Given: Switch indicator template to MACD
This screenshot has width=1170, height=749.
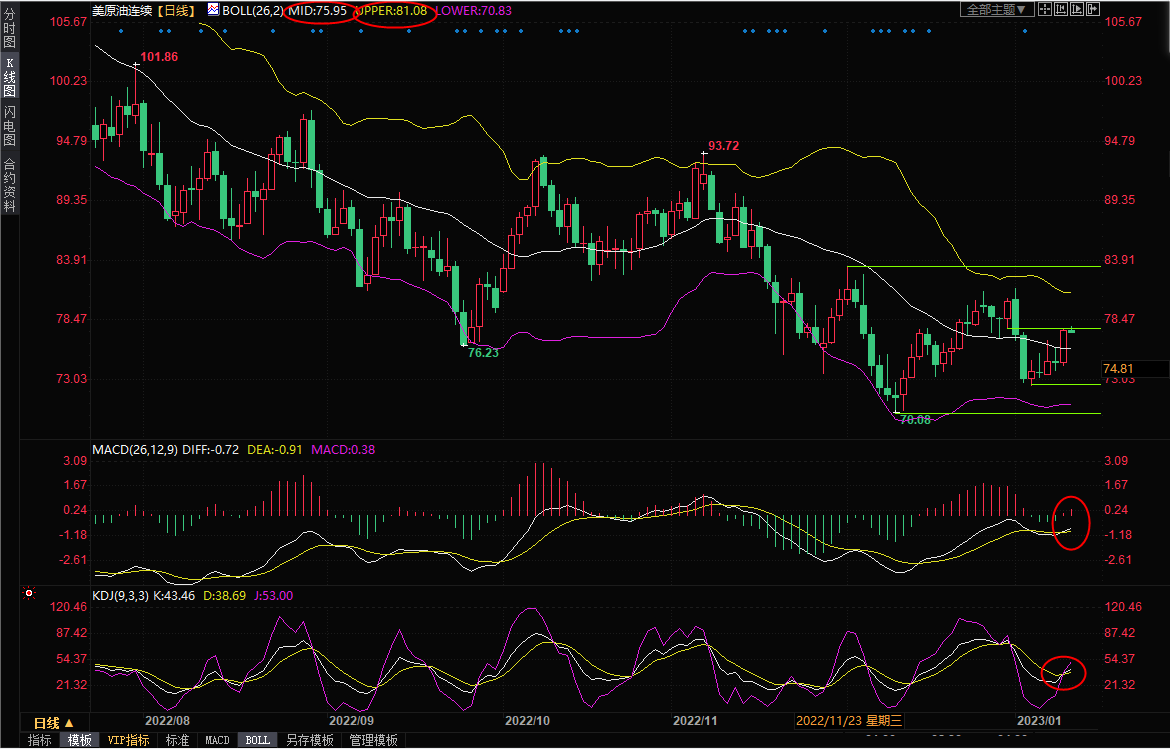Looking at the screenshot, I should click(217, 741).
